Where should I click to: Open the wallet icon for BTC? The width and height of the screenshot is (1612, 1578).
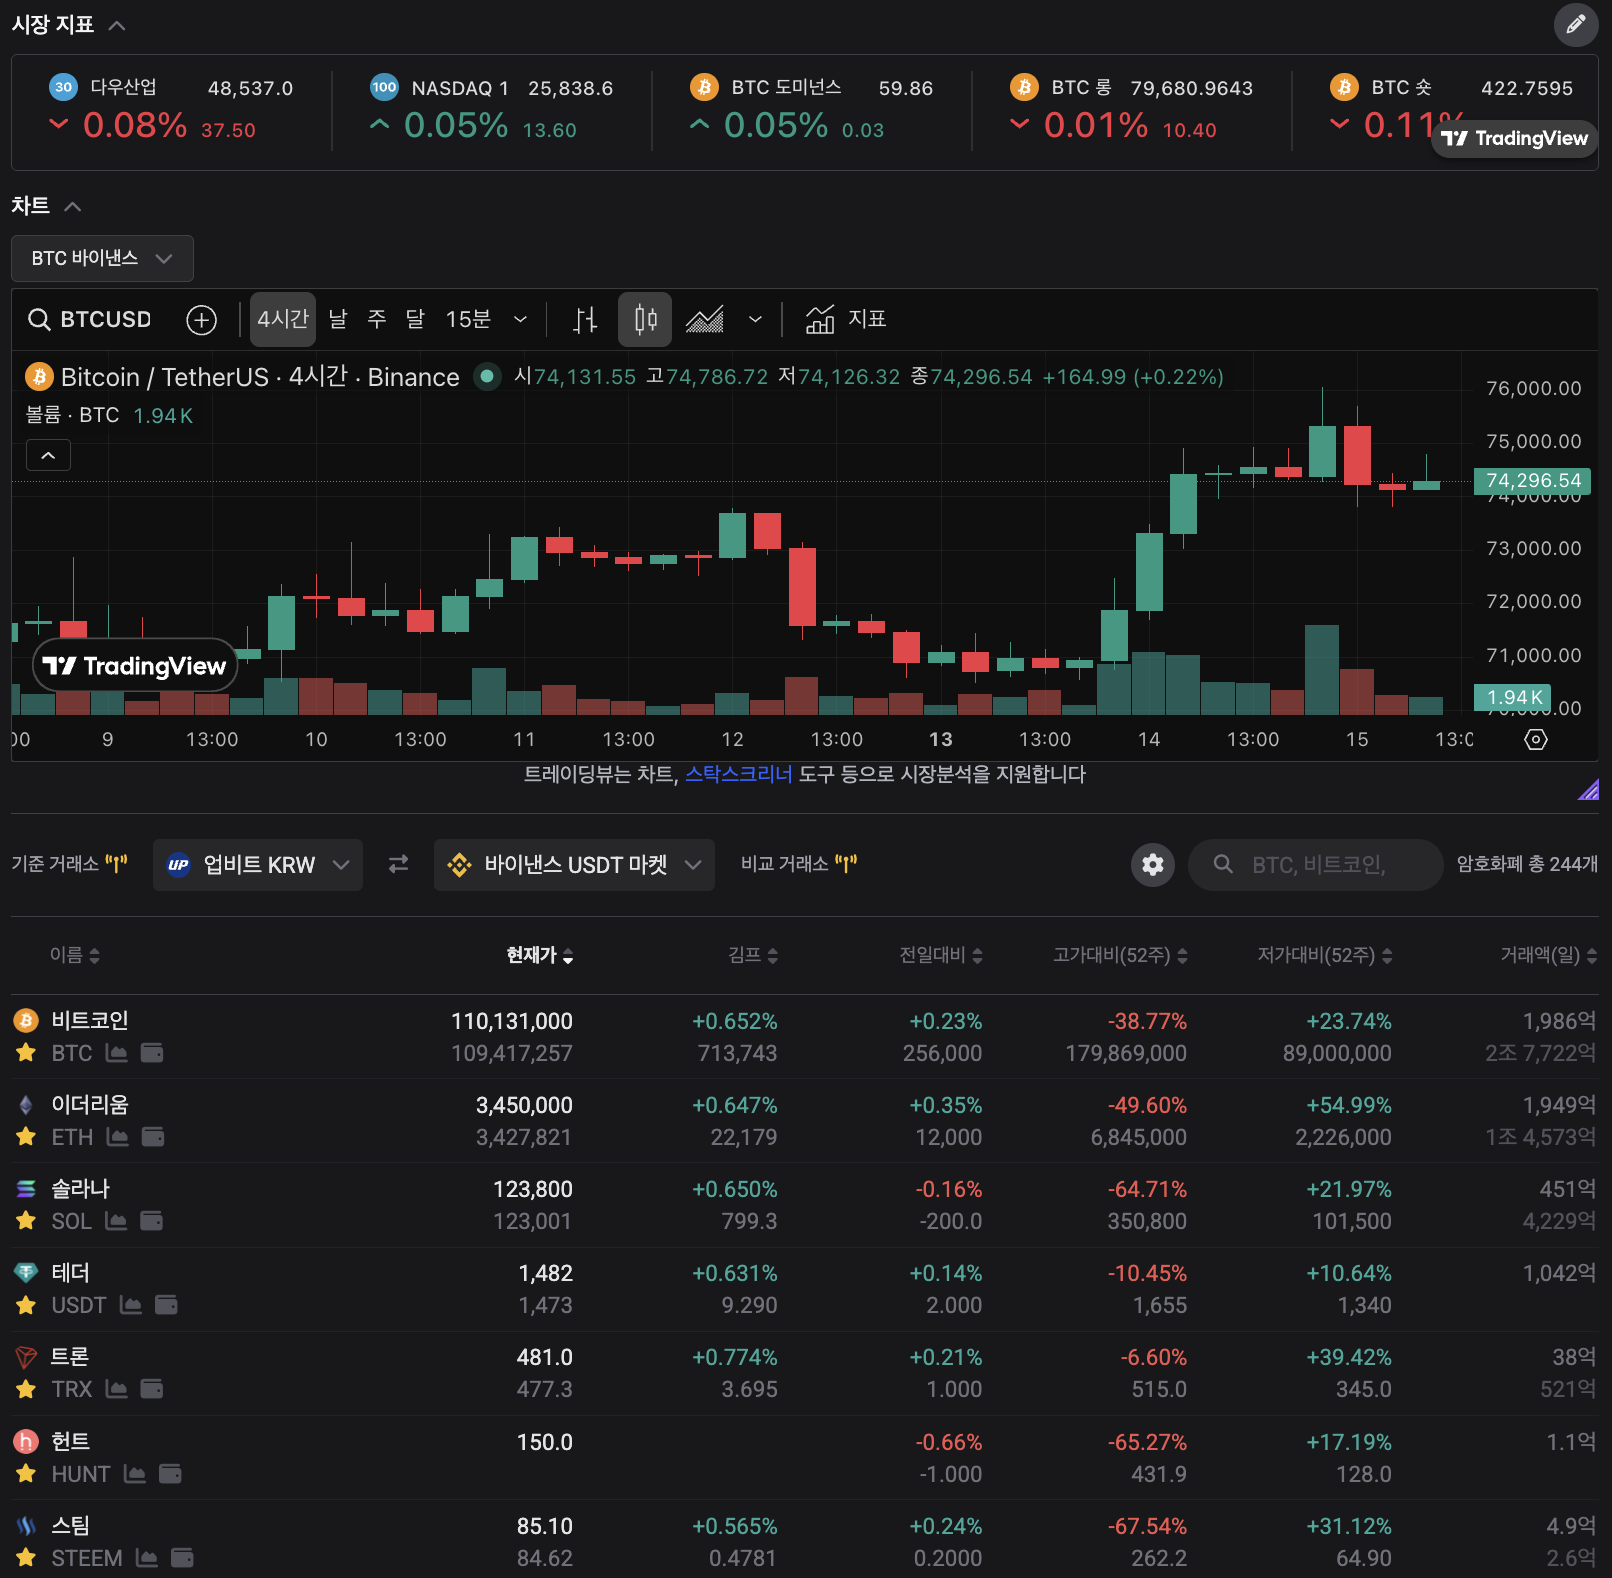coord(152,1052)
